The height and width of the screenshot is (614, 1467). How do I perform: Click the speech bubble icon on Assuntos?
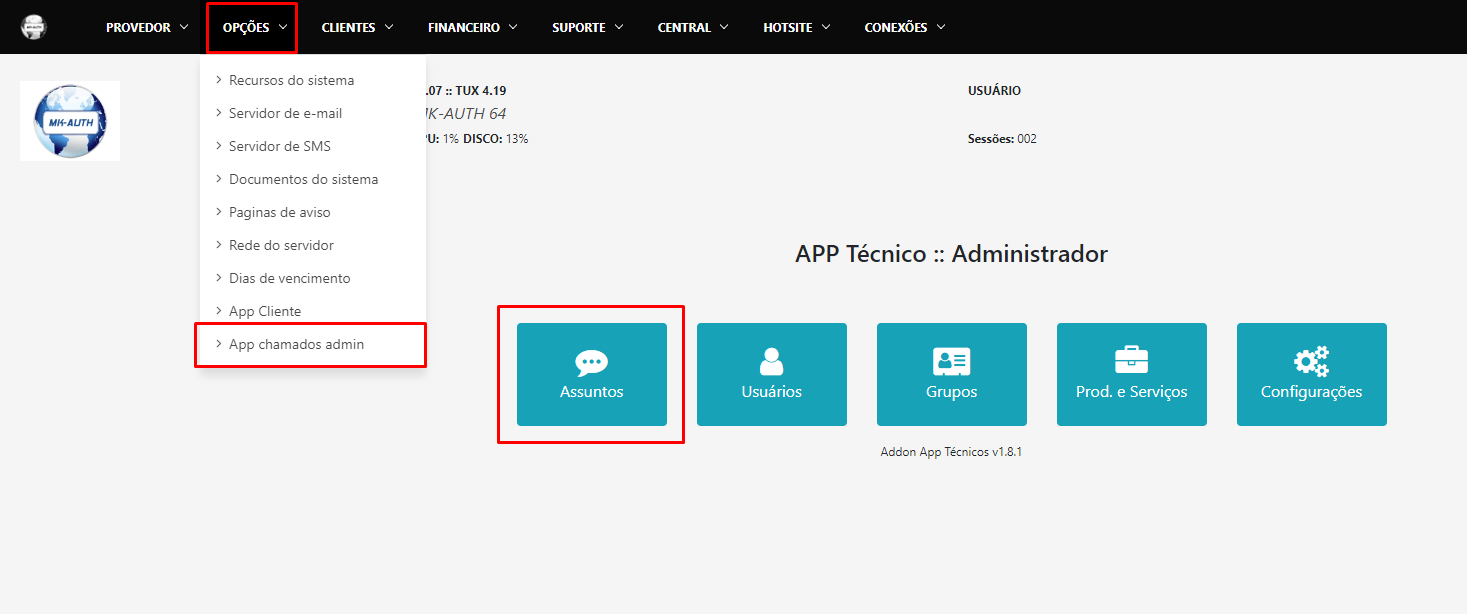point(591,362)
